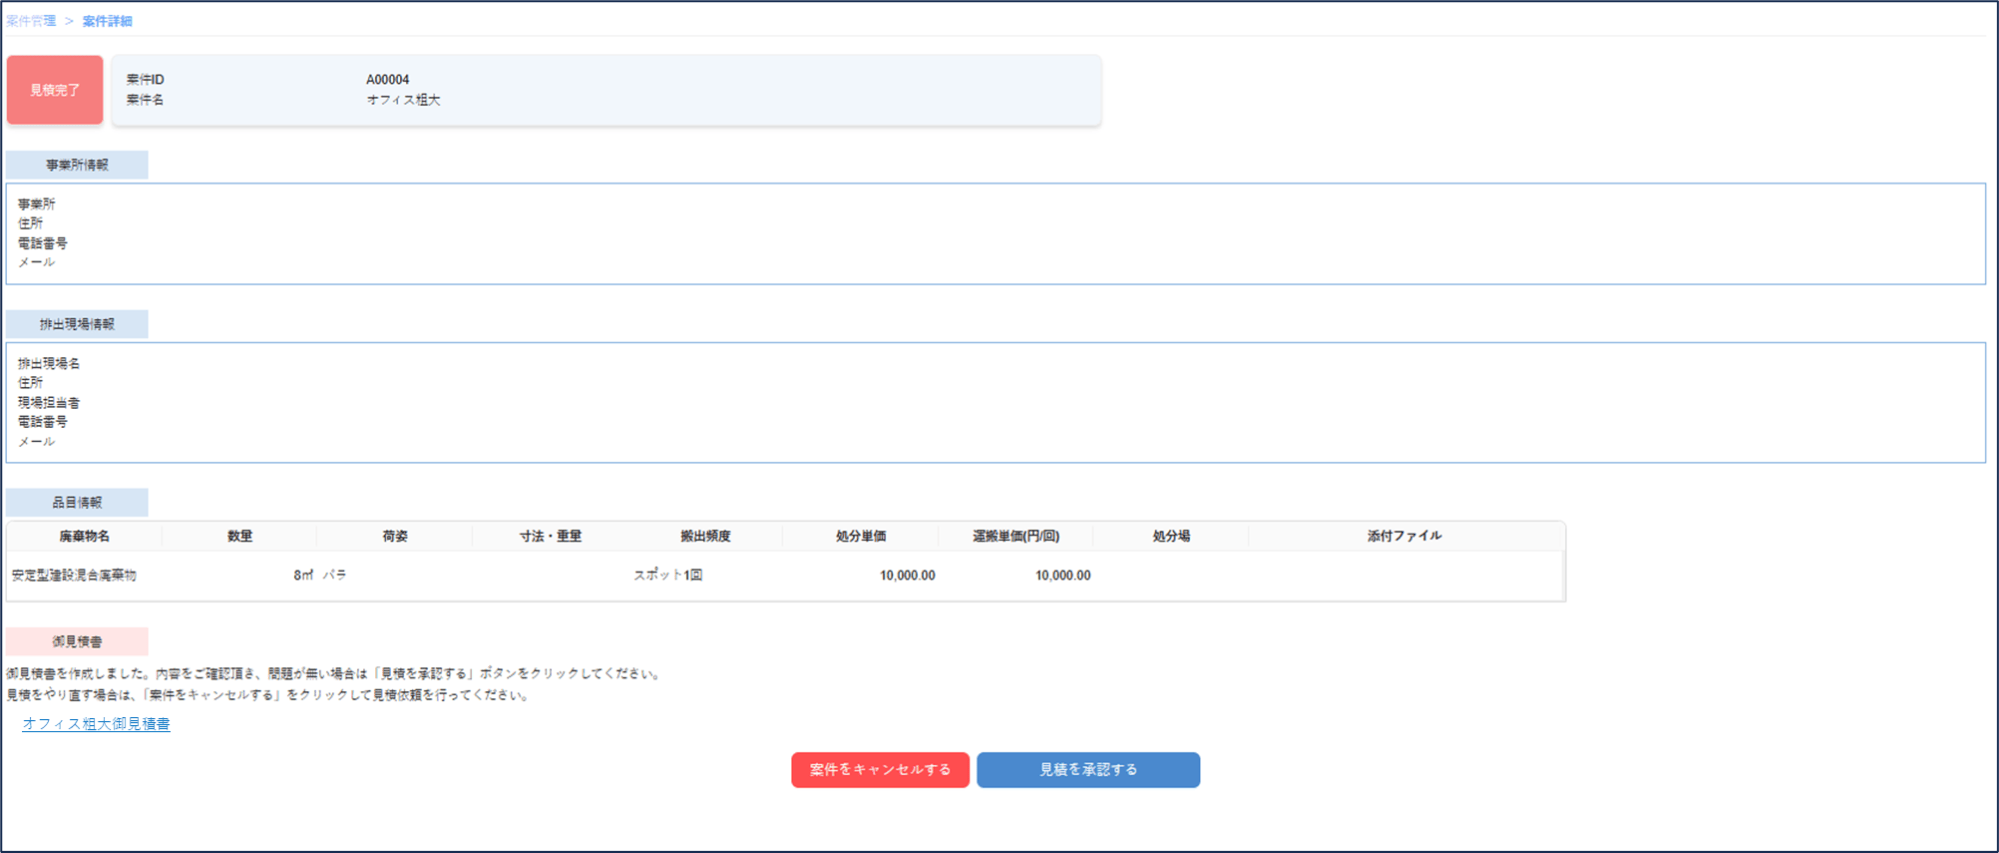The image size is (1999, 853).
Task: Click the red 見積完了 status badge
Action: pos(55,90)
